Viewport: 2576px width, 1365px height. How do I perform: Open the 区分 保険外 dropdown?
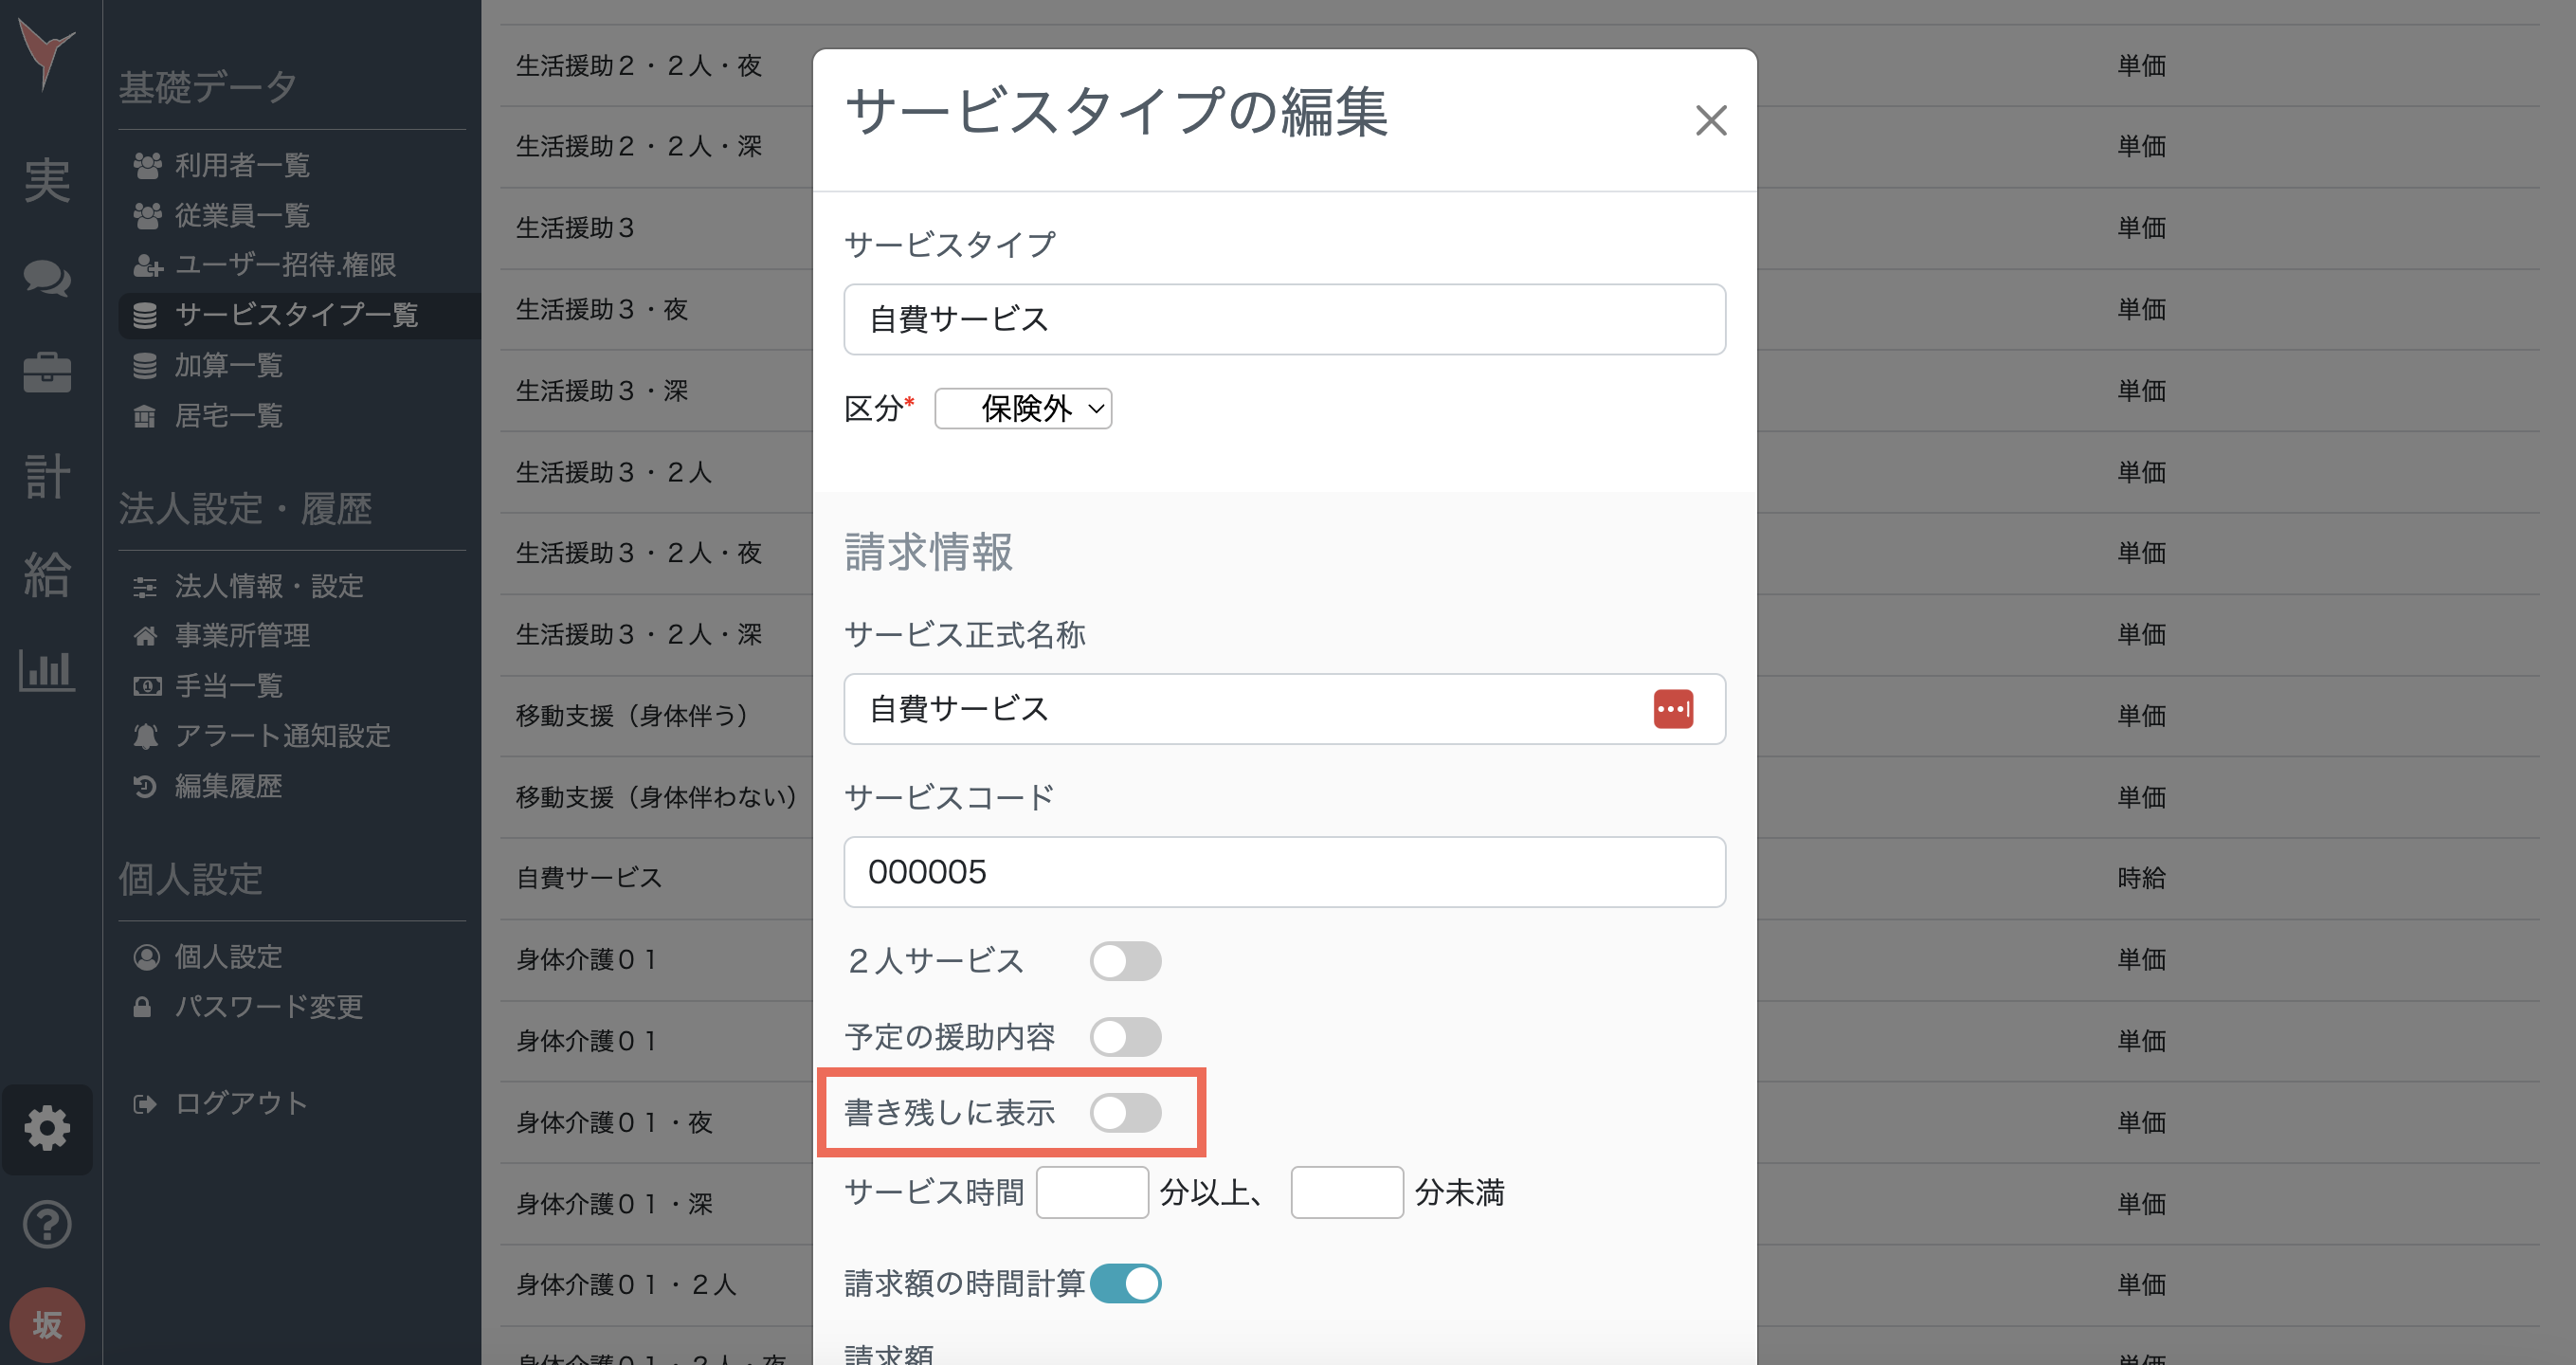coord(1022,408)
